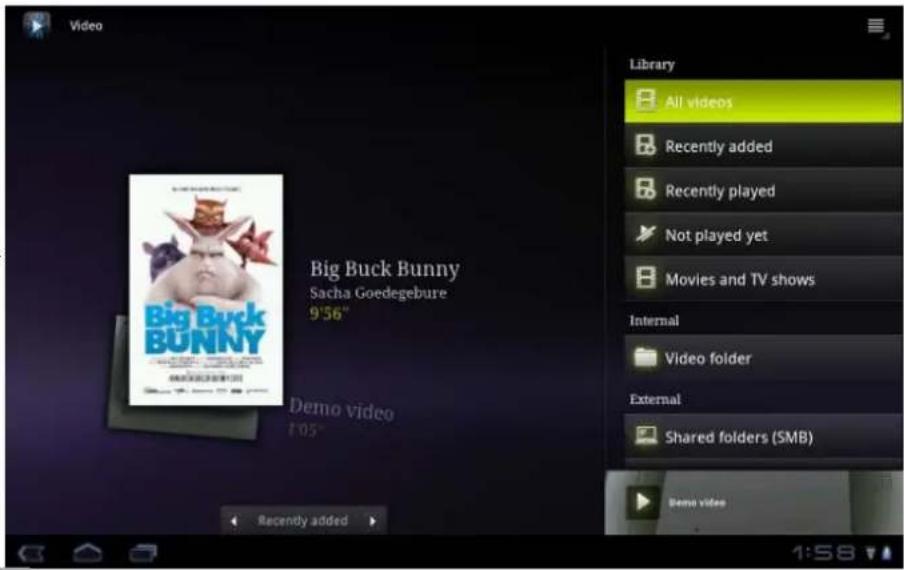Click the Recently added sort label at bottom
Viewport: 904px width, 570px height.
[x=303, y=520]
